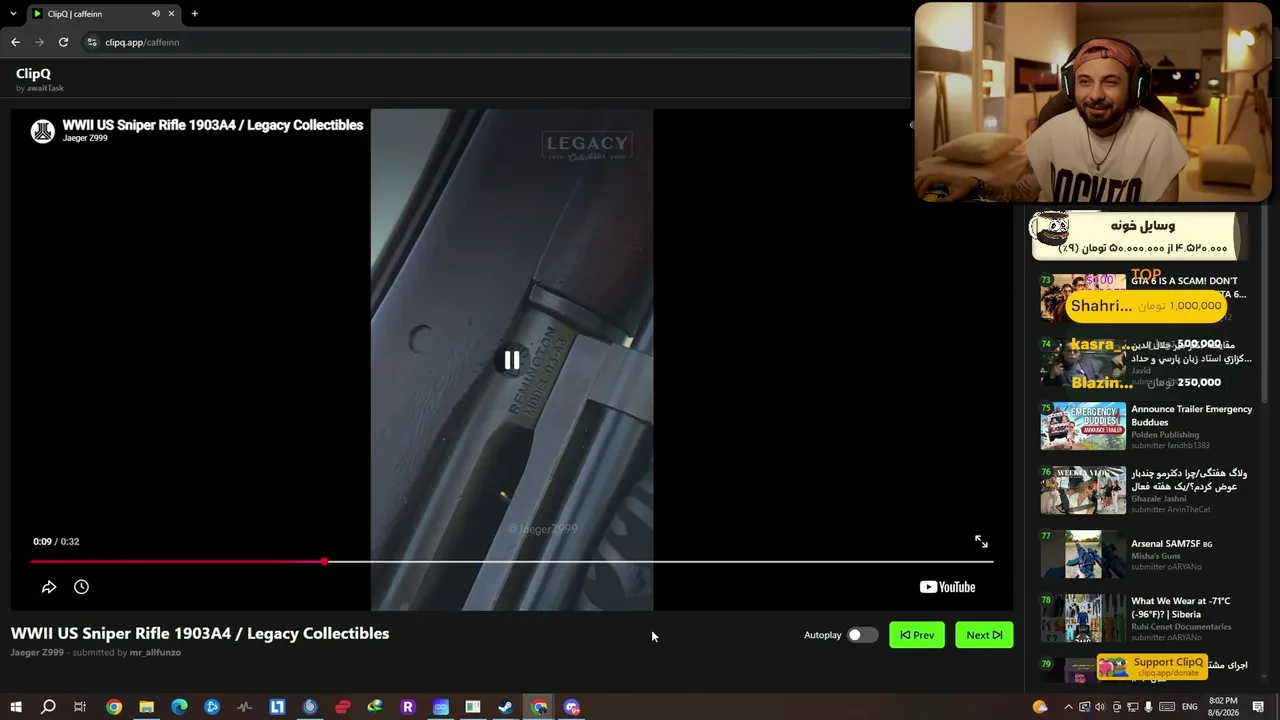The width and height of the screenshot is (1280, 720).
Task: Click the microphone icon in system tray
Action: coord(1148,707)
